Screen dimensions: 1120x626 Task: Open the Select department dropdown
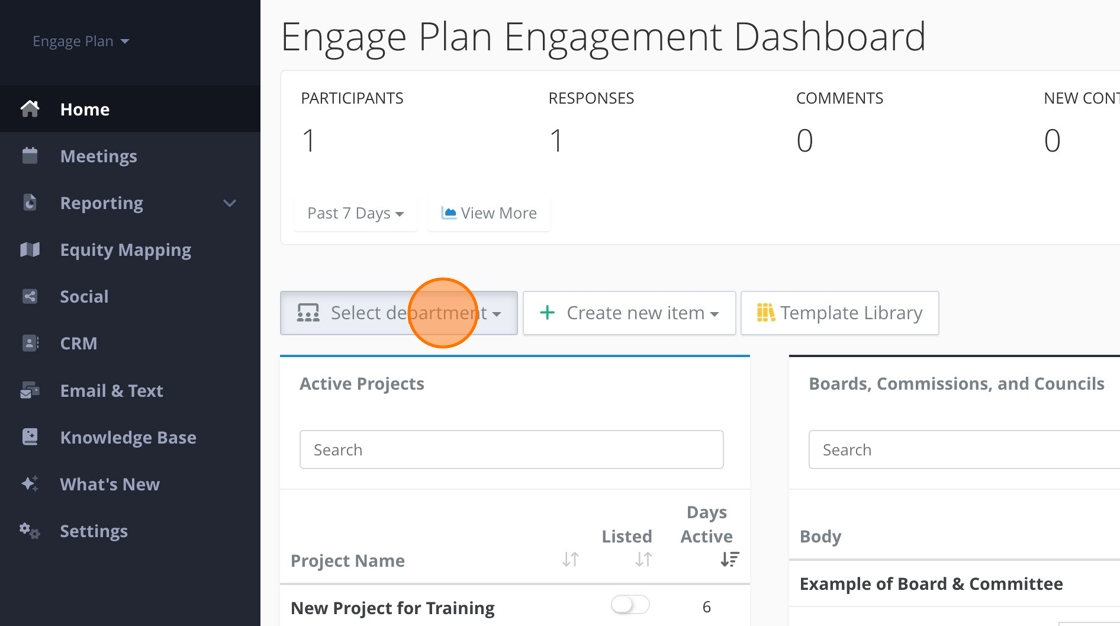(x=398, y=313)
